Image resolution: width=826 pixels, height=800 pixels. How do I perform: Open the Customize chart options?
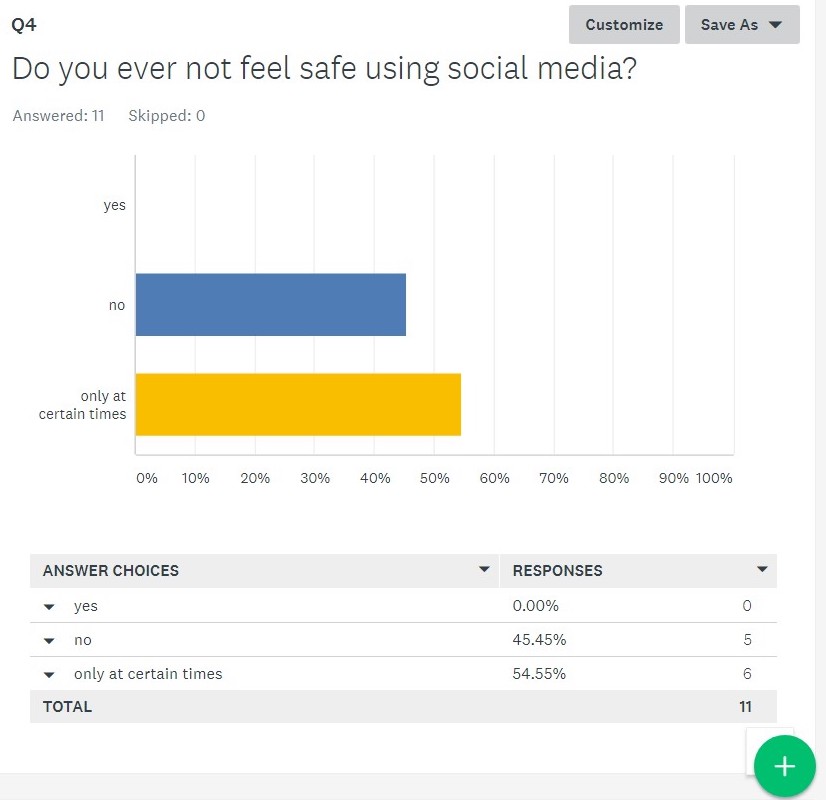tap(624, 25)
